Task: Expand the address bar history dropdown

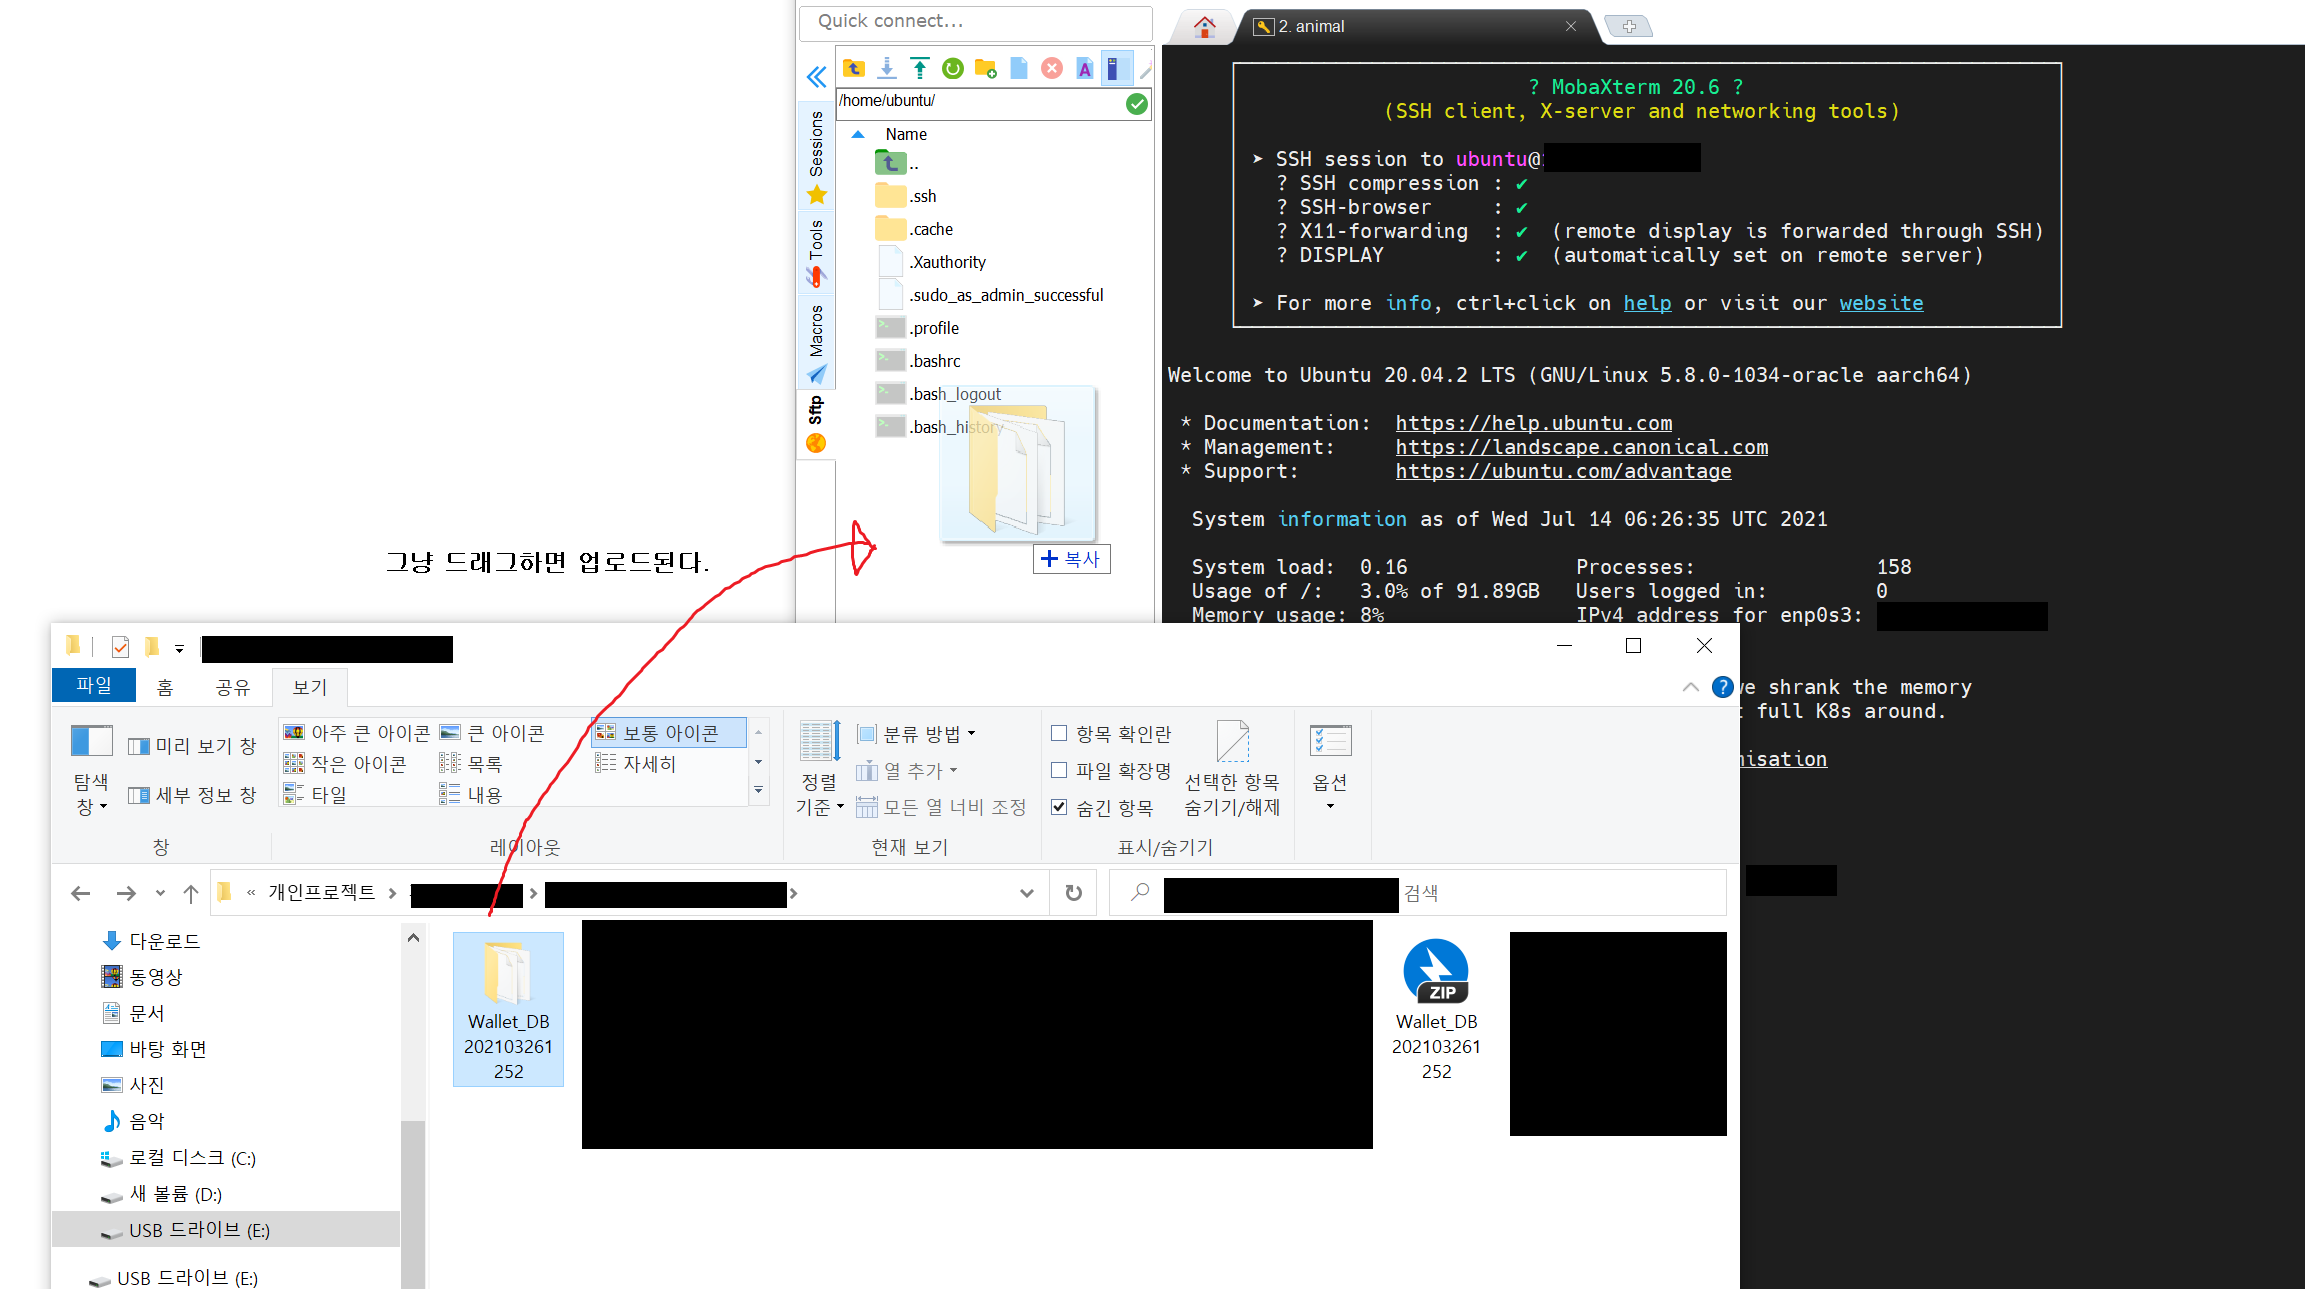Action: click(x=1026, y=893)
